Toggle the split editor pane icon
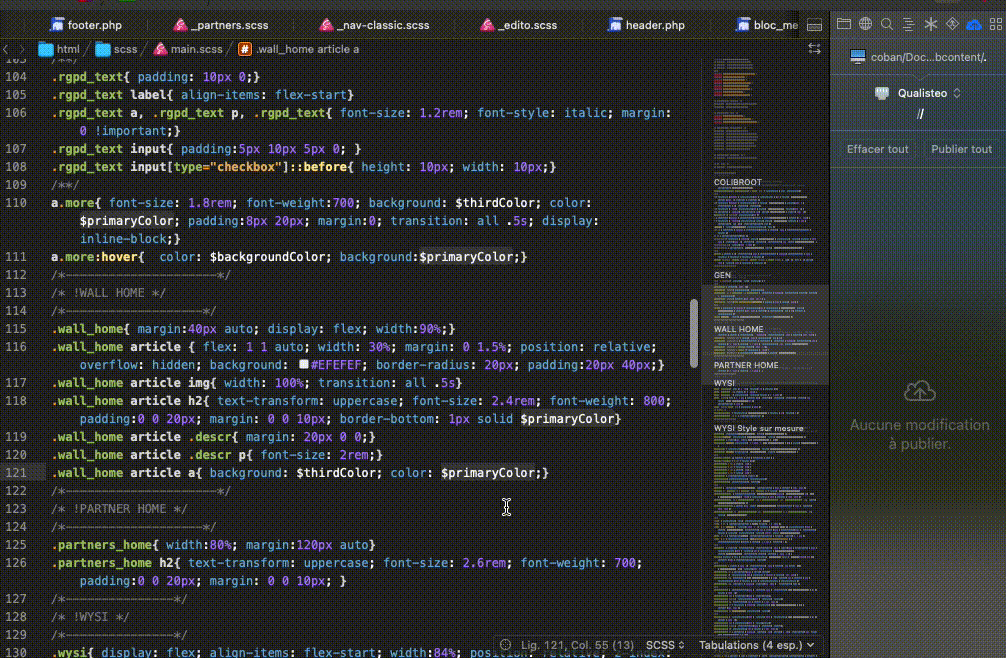 click(814, 25)
